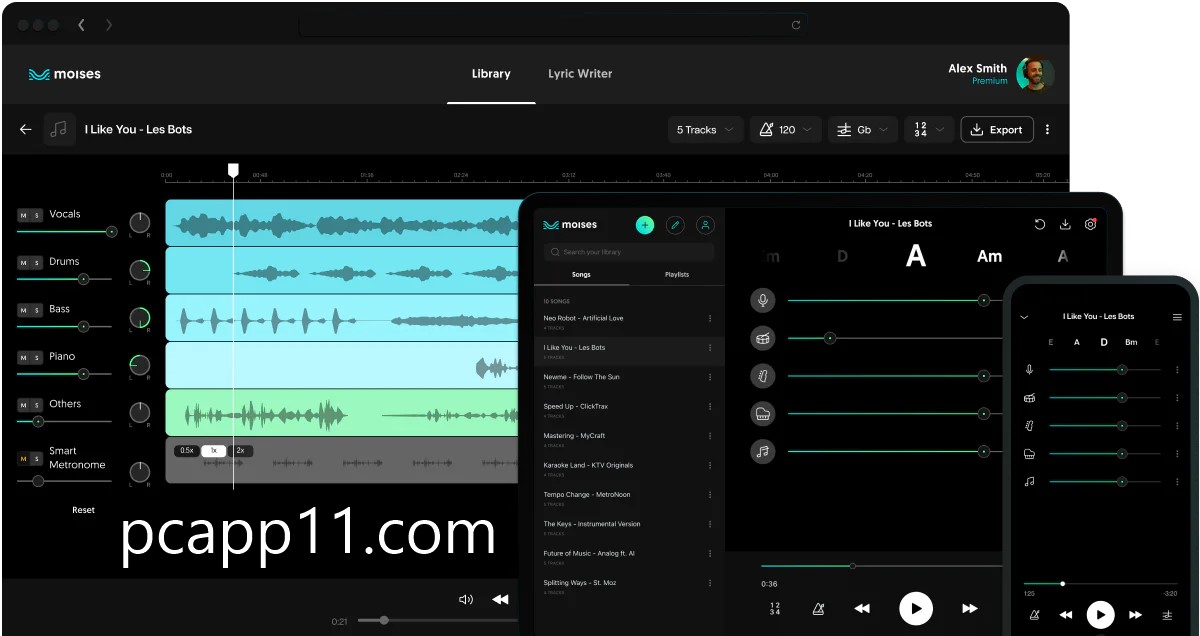
Task: Open the hamburger menu on the phone
Action: pos(1177,317)
